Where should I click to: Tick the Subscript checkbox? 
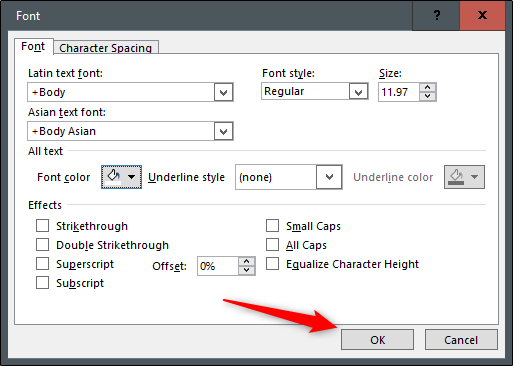(42, 283)
